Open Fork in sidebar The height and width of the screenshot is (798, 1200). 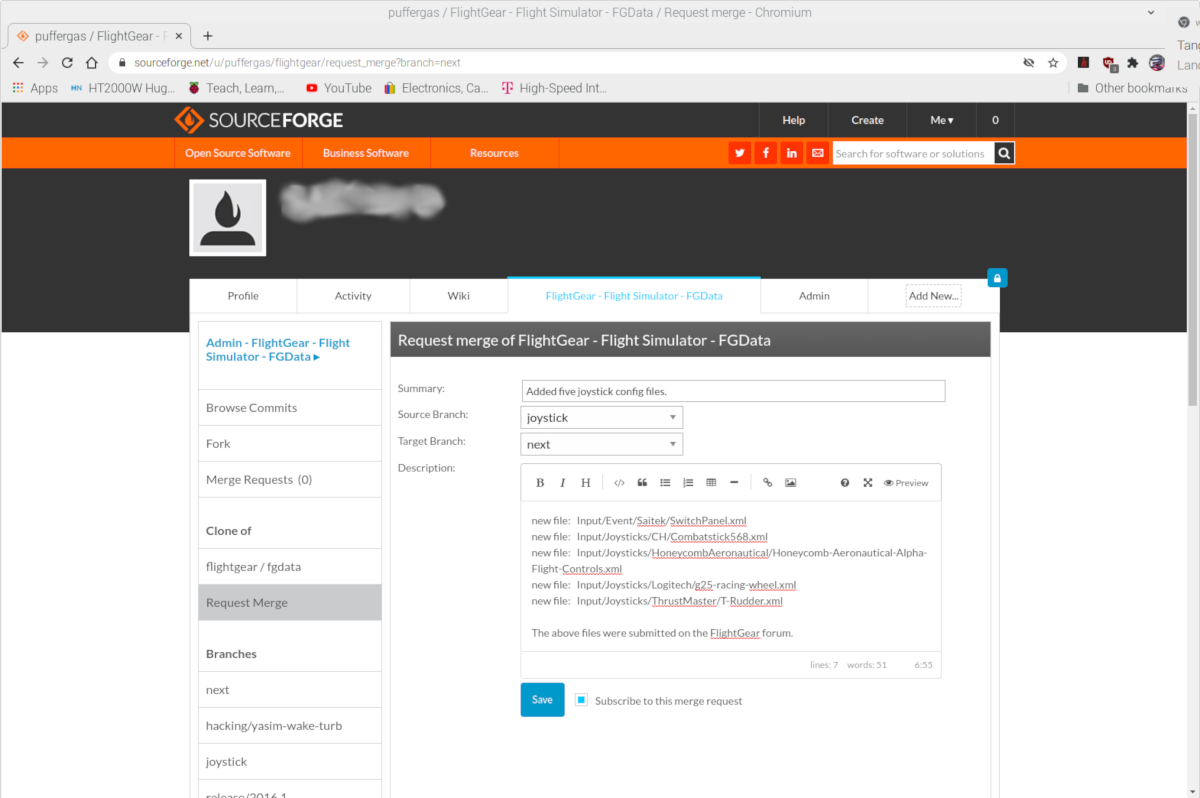click(x=290, y=443)
